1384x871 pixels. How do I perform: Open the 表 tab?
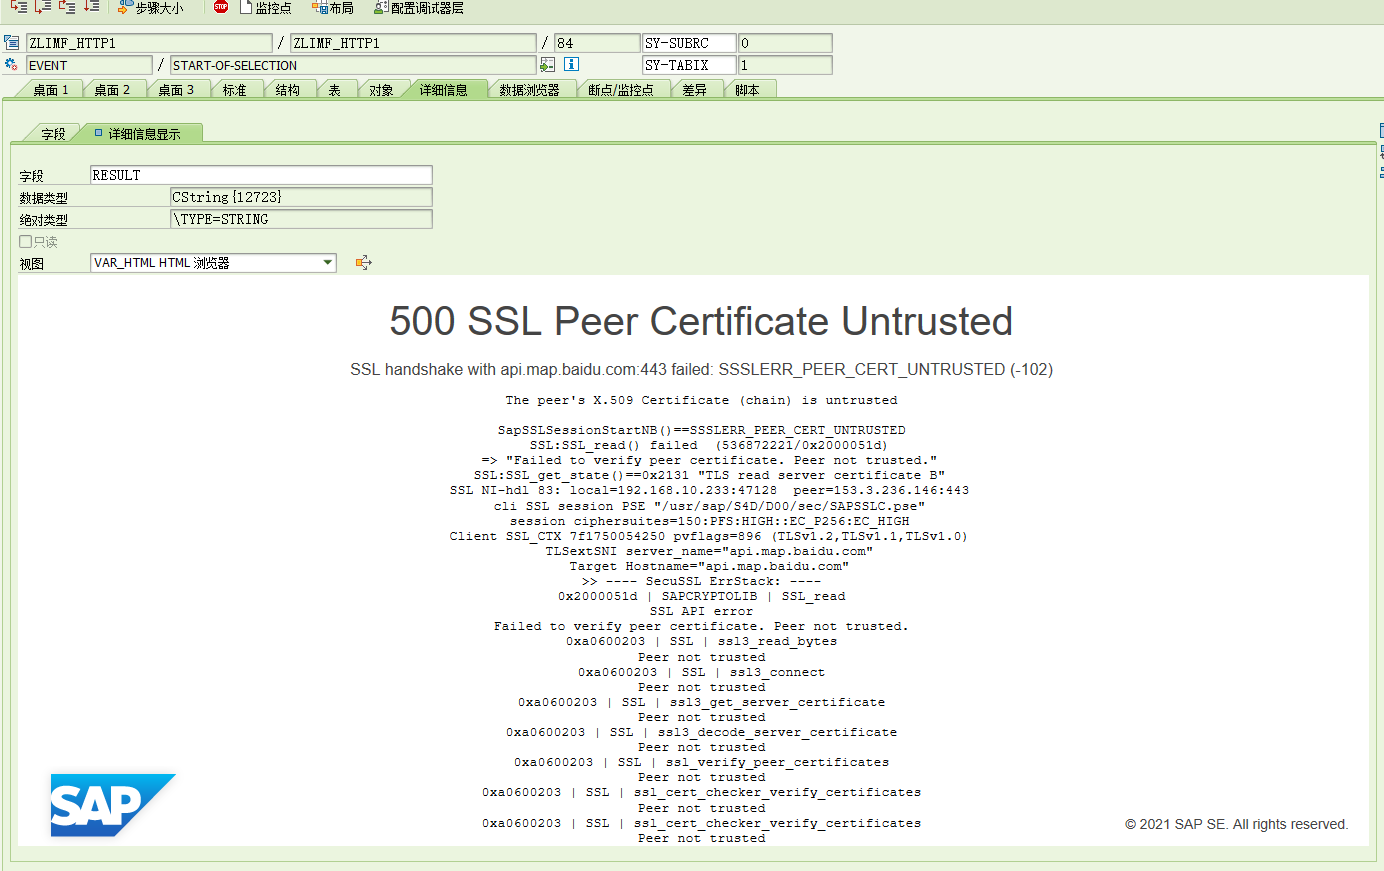(x=335, y=90)
